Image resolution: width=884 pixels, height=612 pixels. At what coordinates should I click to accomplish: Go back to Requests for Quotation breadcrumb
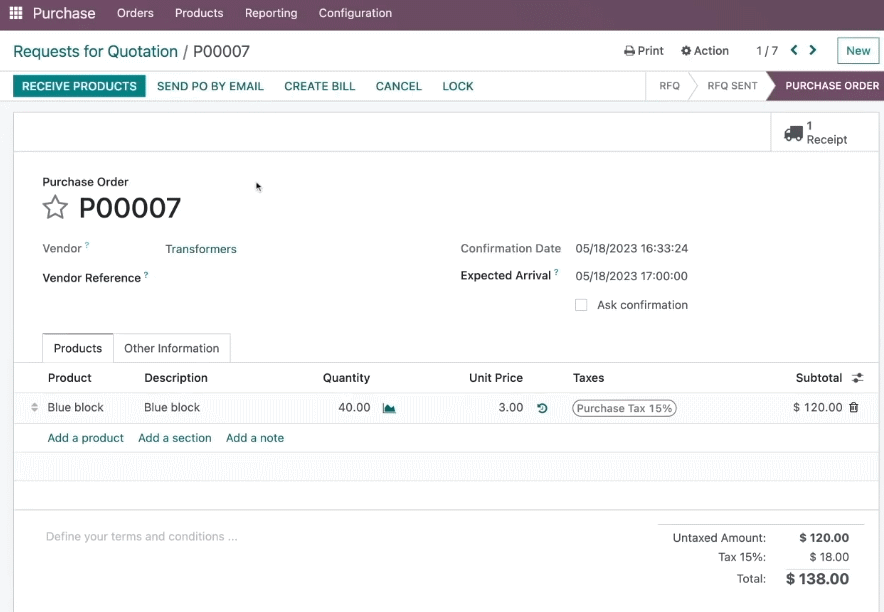point(95,51)
